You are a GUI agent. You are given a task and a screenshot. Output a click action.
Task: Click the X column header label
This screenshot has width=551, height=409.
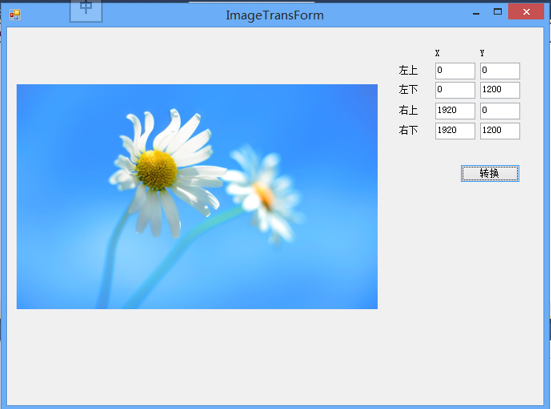coord(437,53)
